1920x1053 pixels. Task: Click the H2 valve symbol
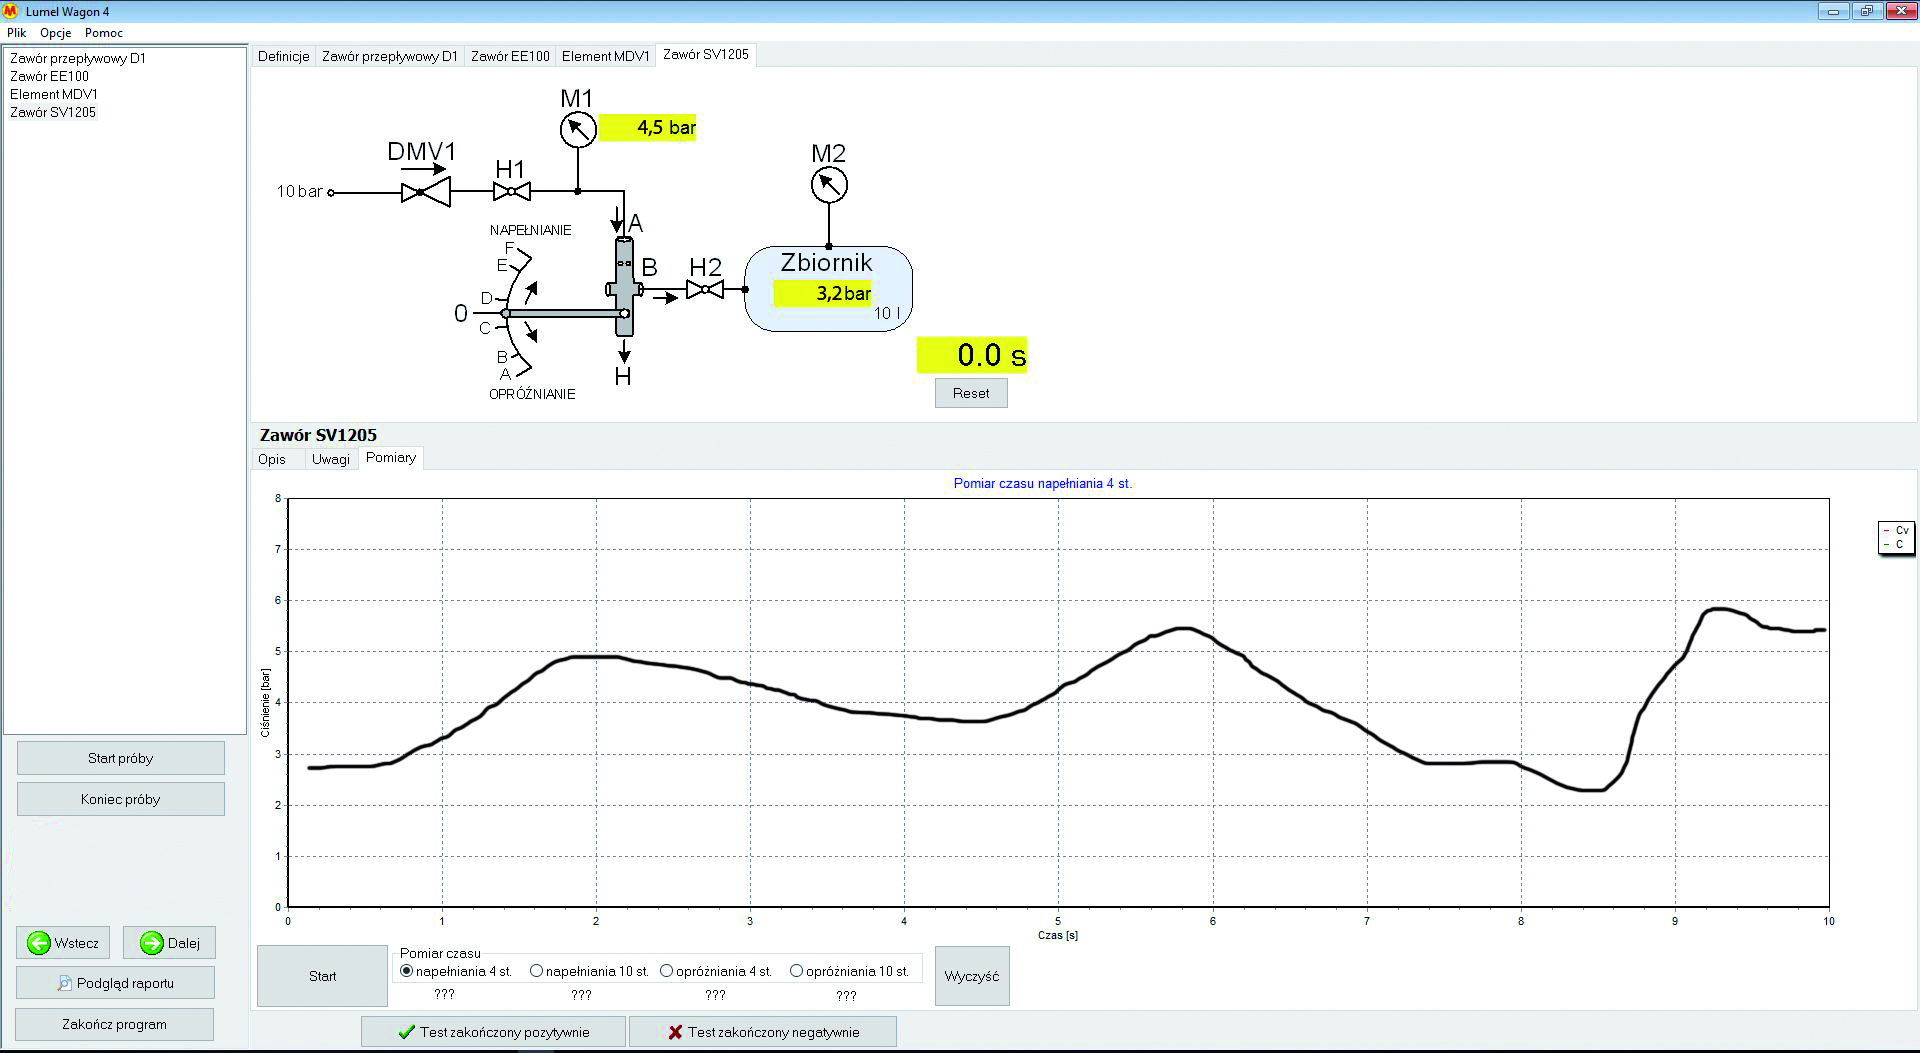click(x=705, y=290)
